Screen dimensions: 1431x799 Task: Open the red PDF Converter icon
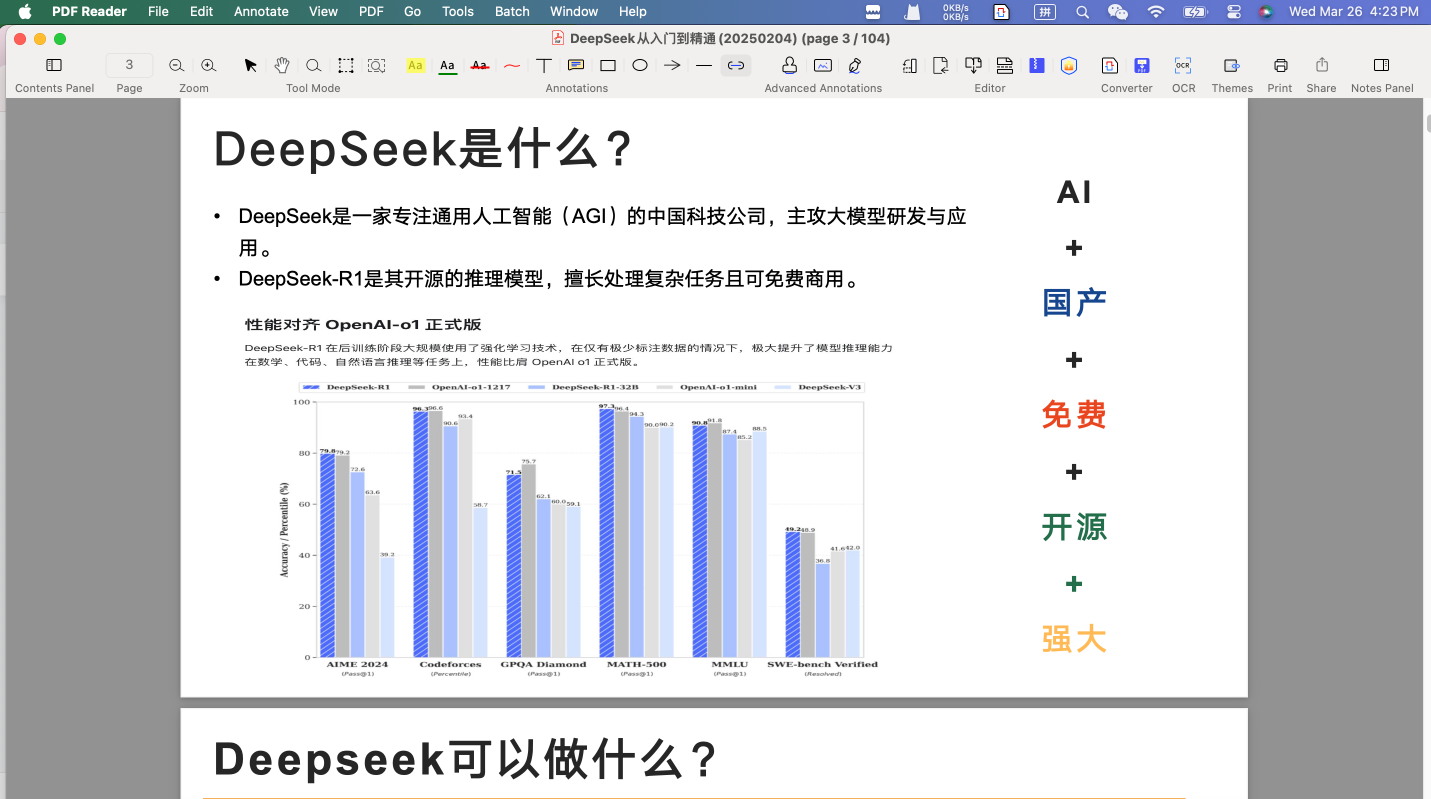(x=1110, y=65)
